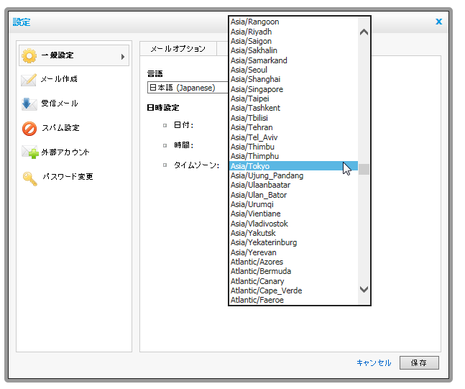Open パスワード変更 section
This screenshot has height=389, width=465.
tap(68, 177)
